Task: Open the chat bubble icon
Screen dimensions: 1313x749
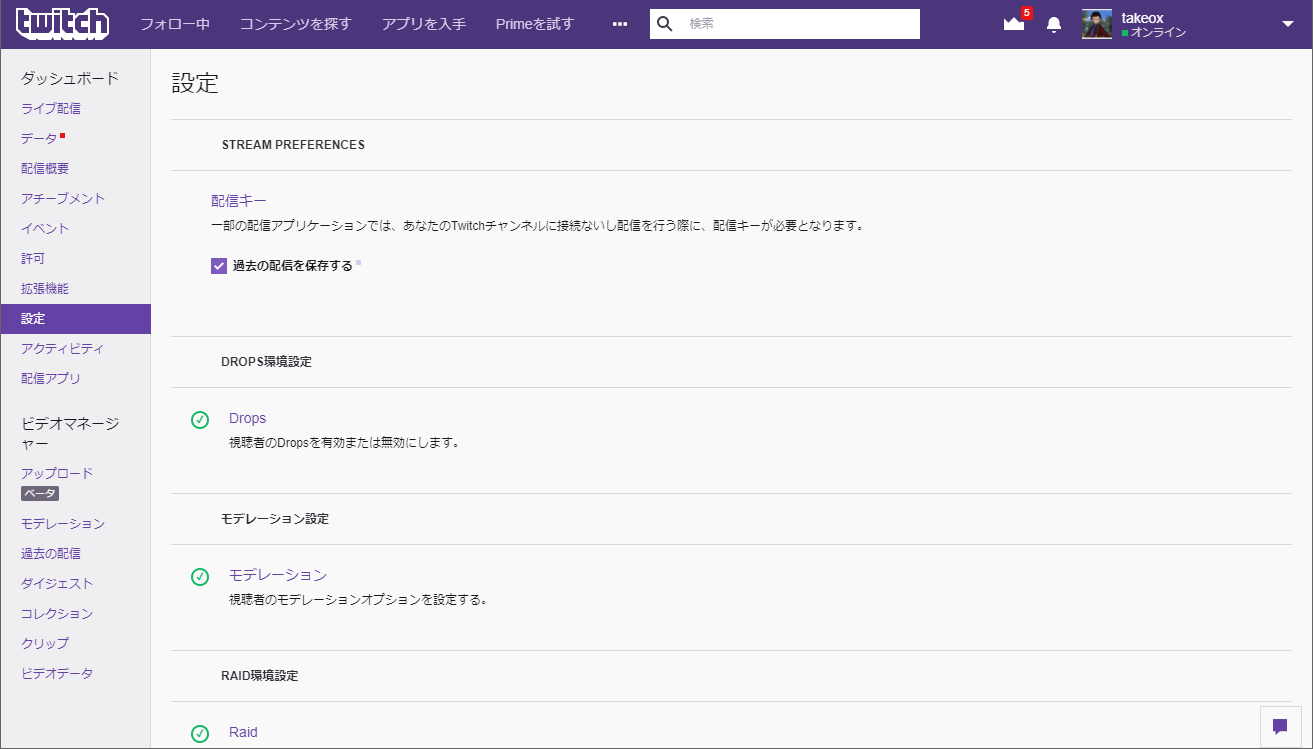Action: pyautogui.click(x=1280, y=727)
